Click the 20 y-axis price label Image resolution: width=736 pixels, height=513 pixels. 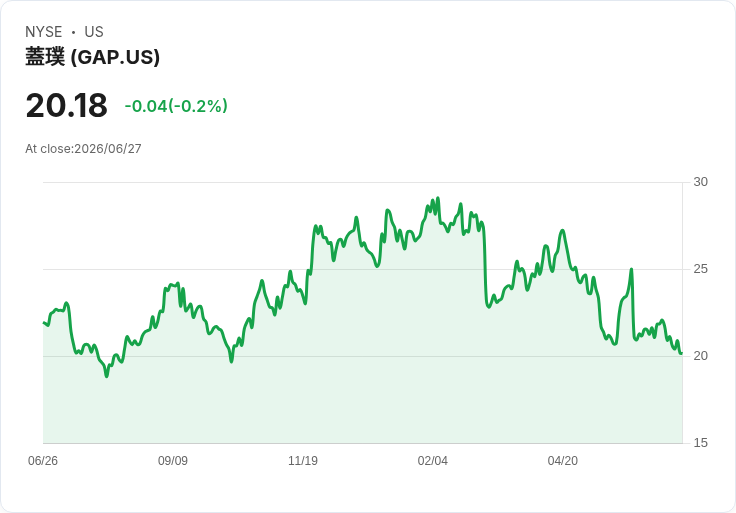click(x=700, y=356)
